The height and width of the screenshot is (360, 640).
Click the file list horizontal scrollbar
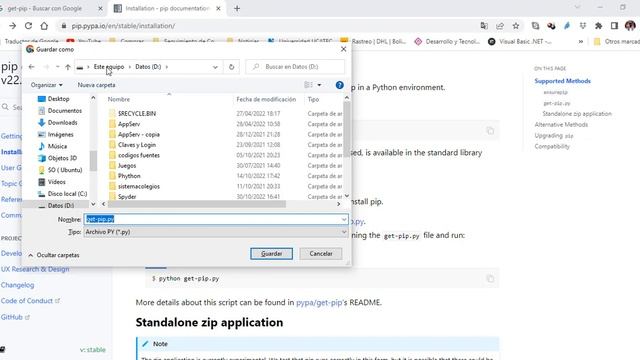(197, 204)
